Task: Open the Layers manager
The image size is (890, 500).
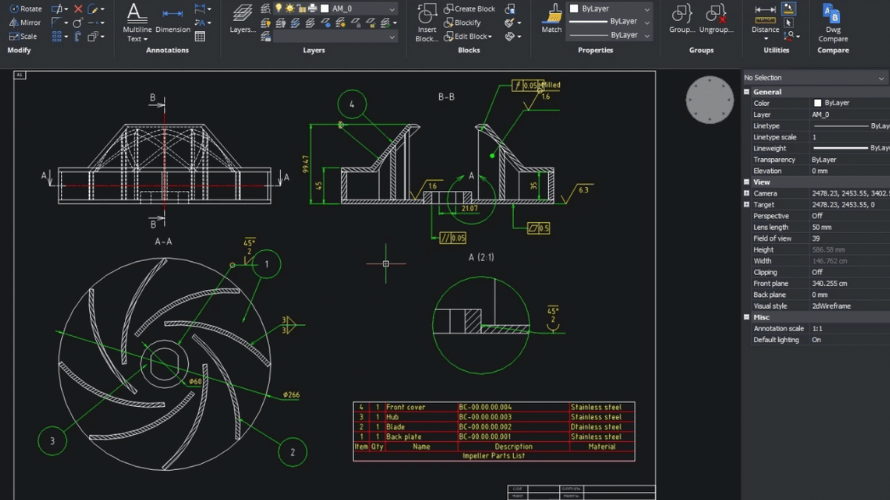Action: (242, 20)
